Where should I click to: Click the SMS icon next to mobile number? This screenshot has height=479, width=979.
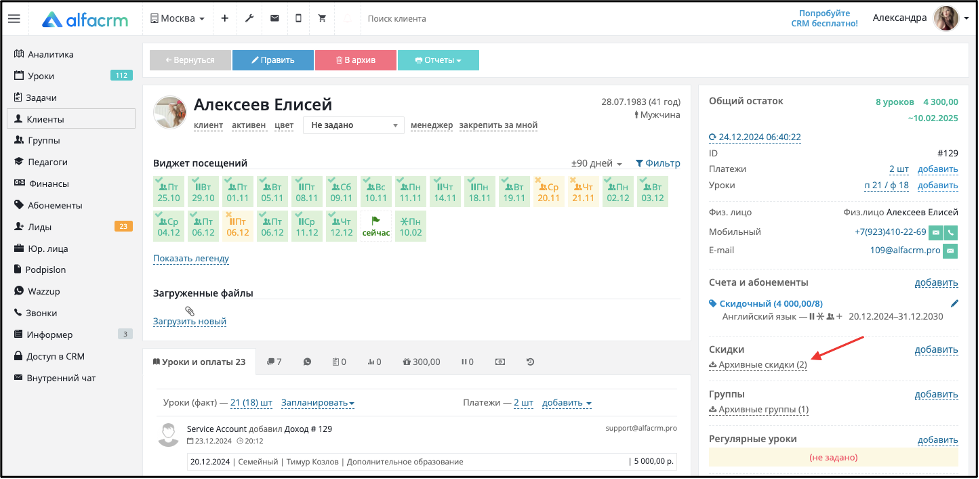point(936,232)
